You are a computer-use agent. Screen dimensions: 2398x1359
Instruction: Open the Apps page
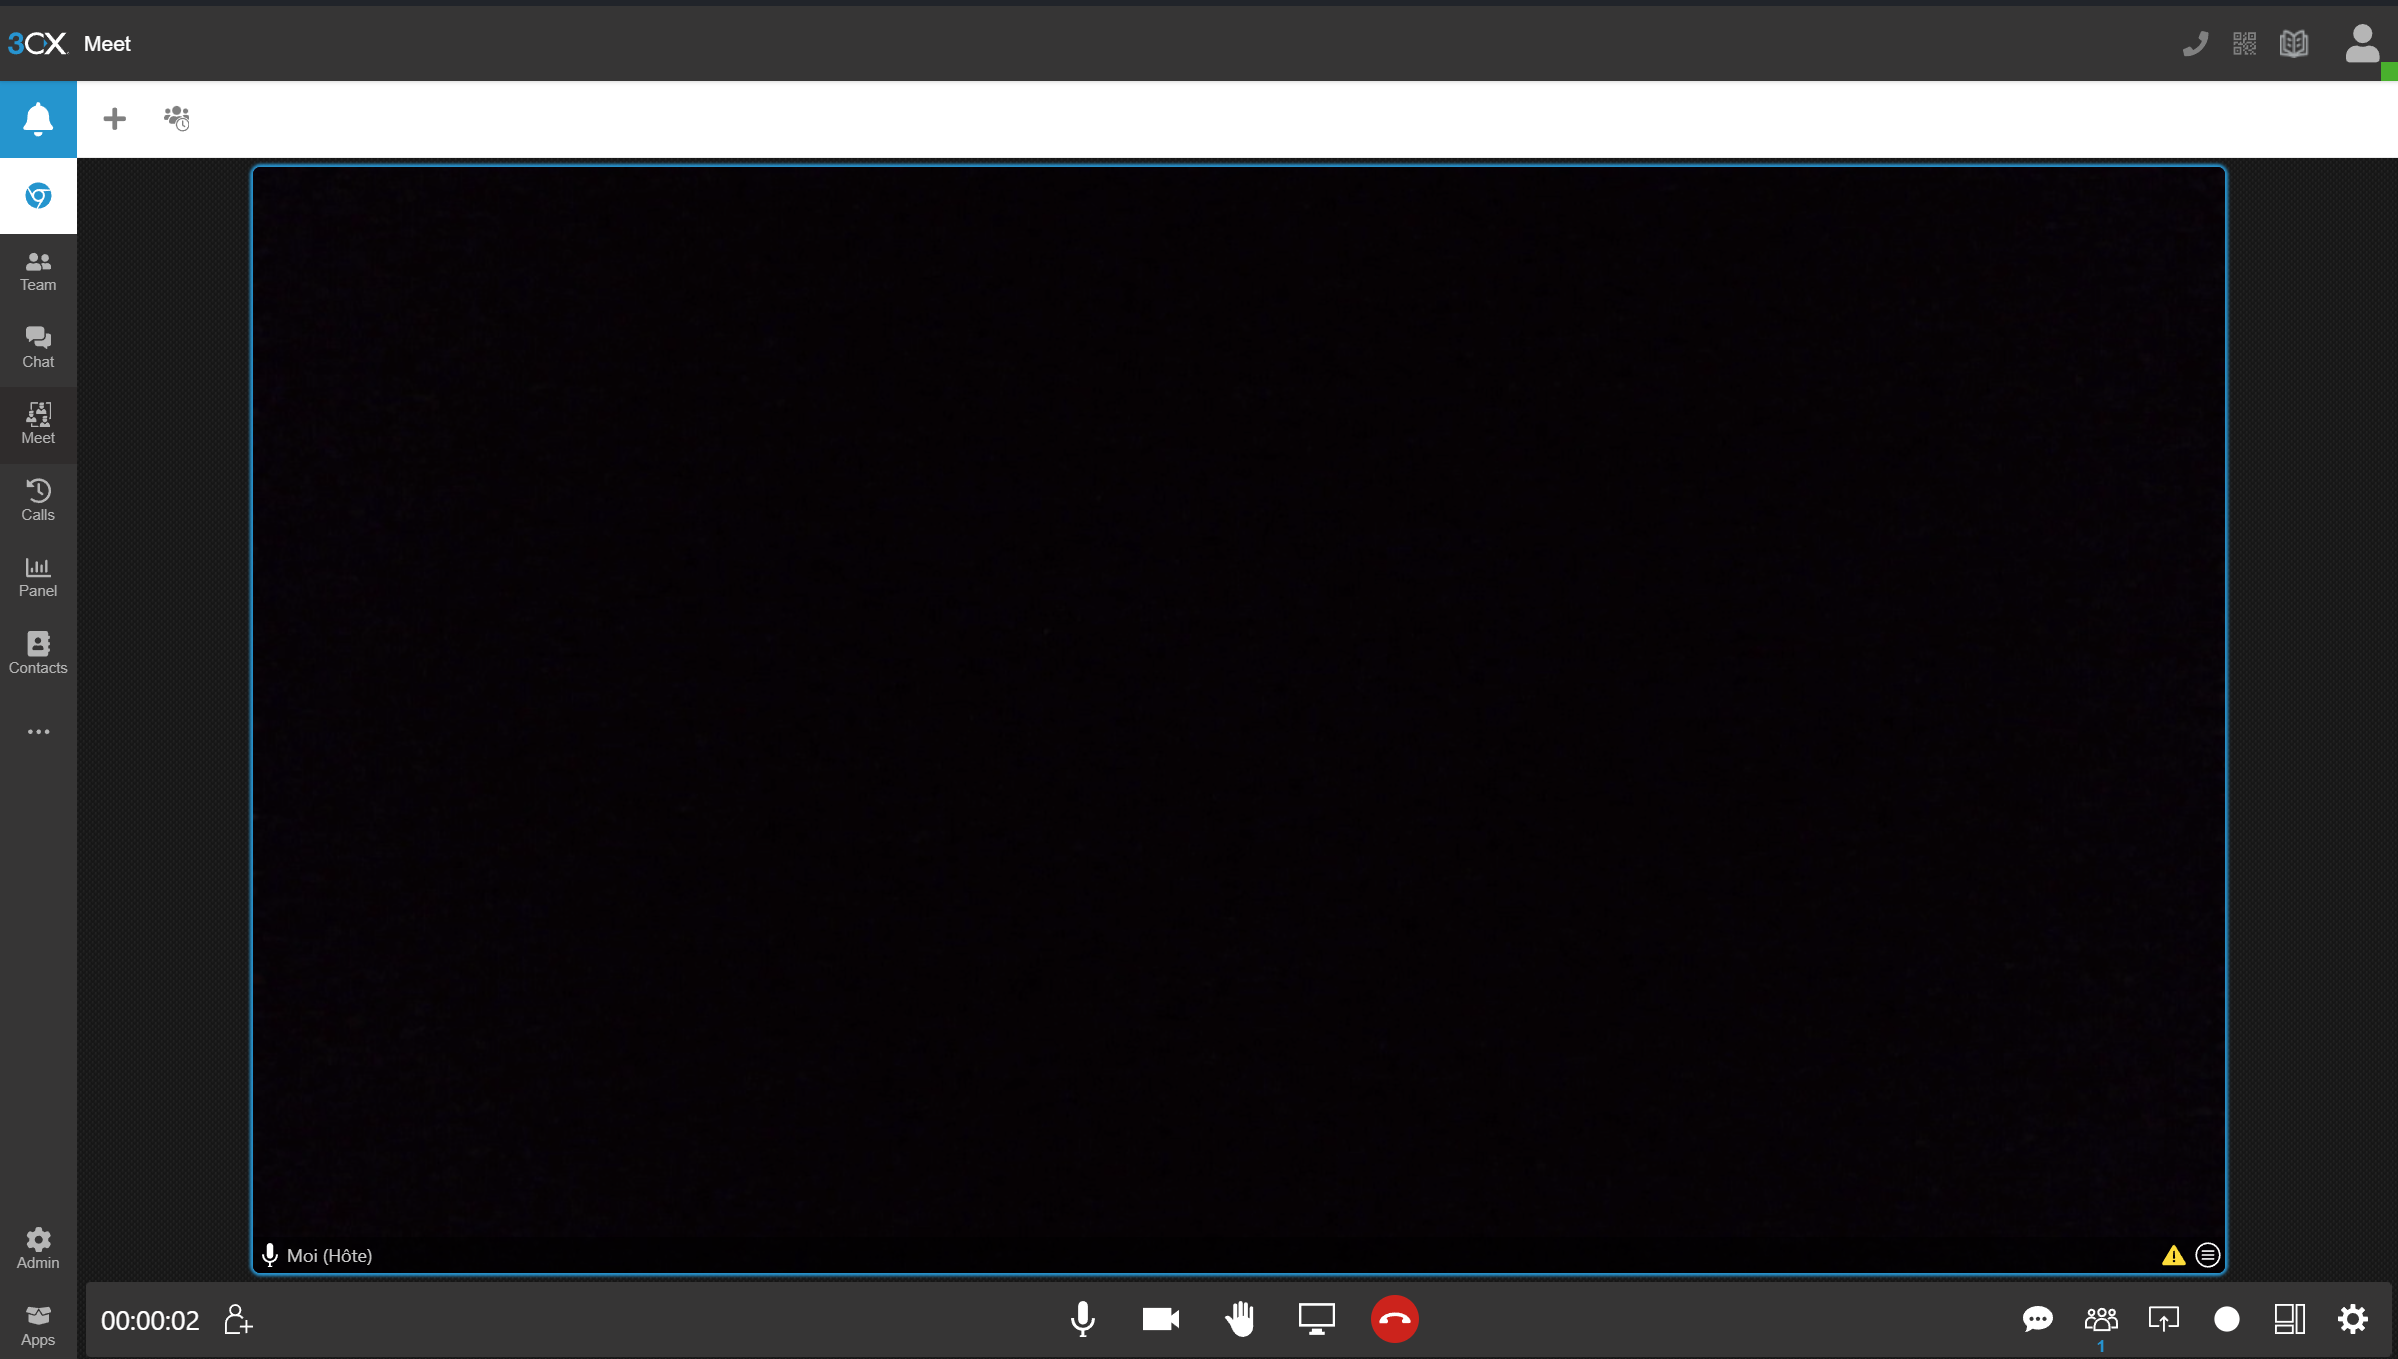[38, 1326]
